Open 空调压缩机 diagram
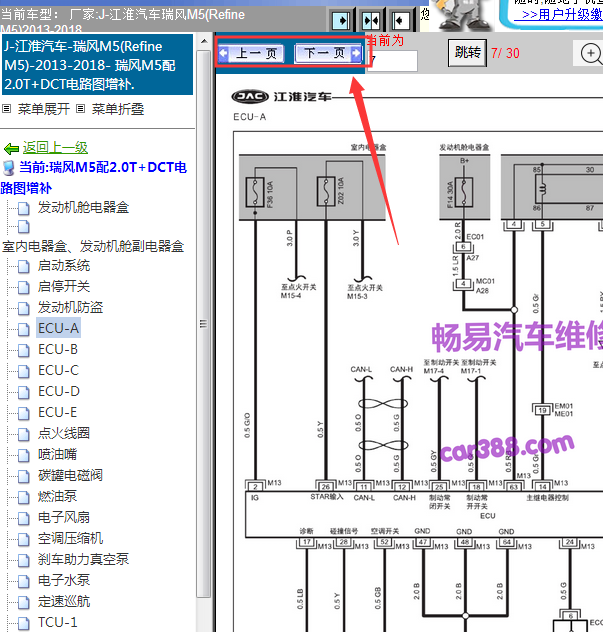Viewport: 603px width, 632px height. pyautogui.click(x=70, y=538)
